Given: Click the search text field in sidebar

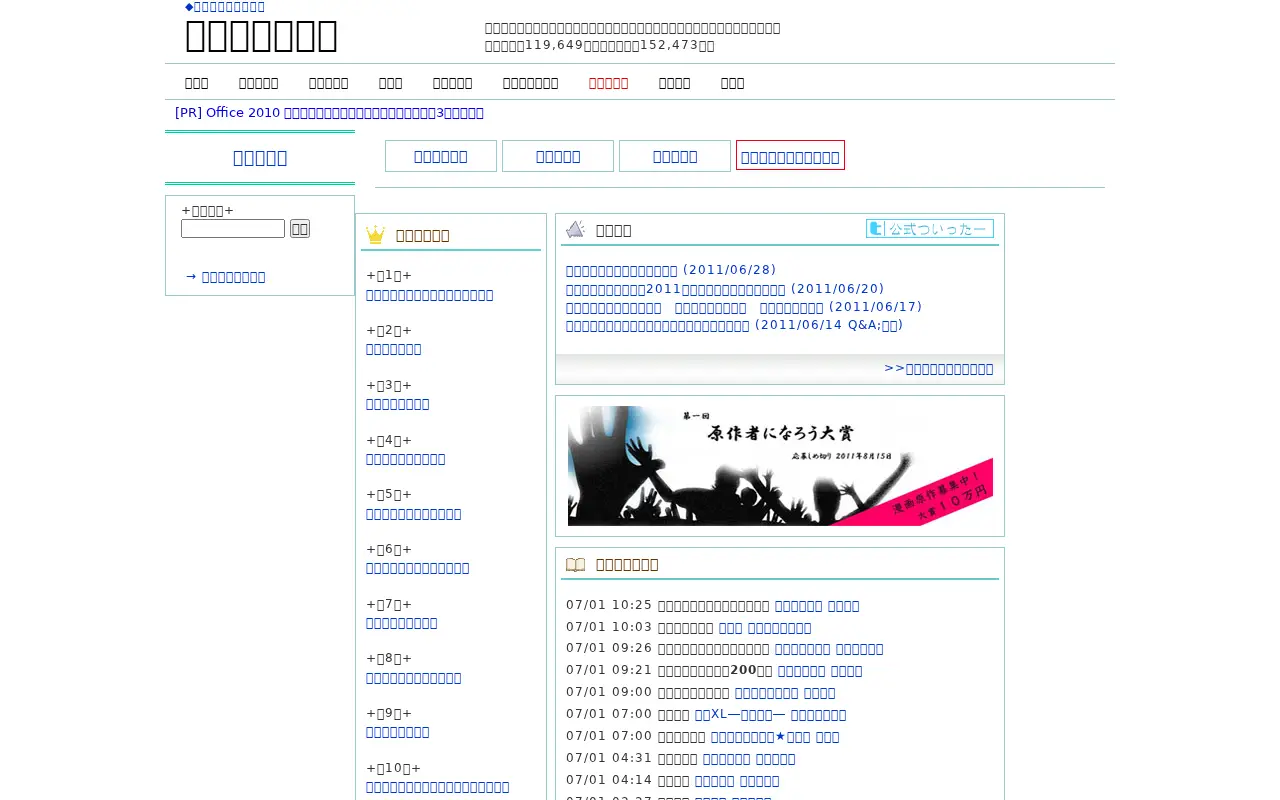Looking at the screenshot, I should point(233,229).
